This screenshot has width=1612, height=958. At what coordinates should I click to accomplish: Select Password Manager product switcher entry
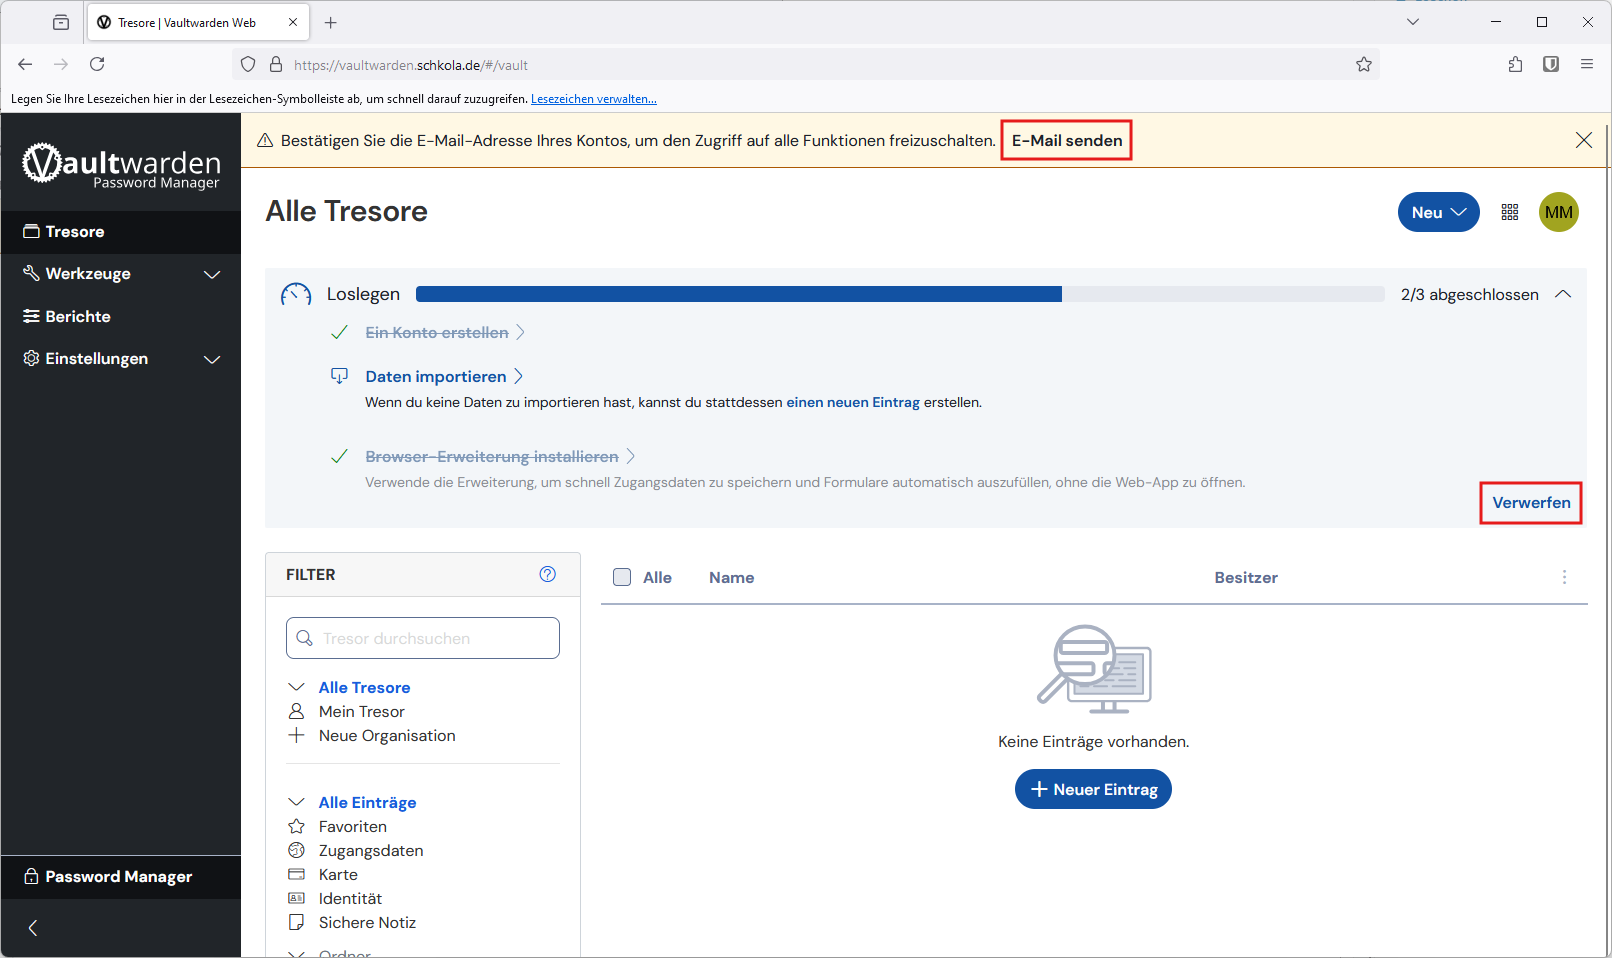click(120, 877)
